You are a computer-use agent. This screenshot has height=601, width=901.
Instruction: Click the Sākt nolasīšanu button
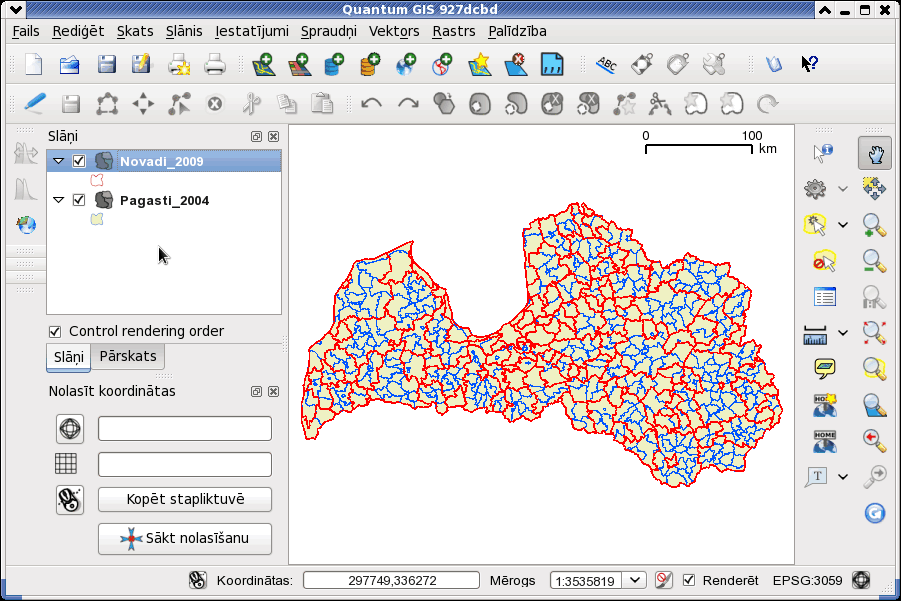click(x=185, y=538)
